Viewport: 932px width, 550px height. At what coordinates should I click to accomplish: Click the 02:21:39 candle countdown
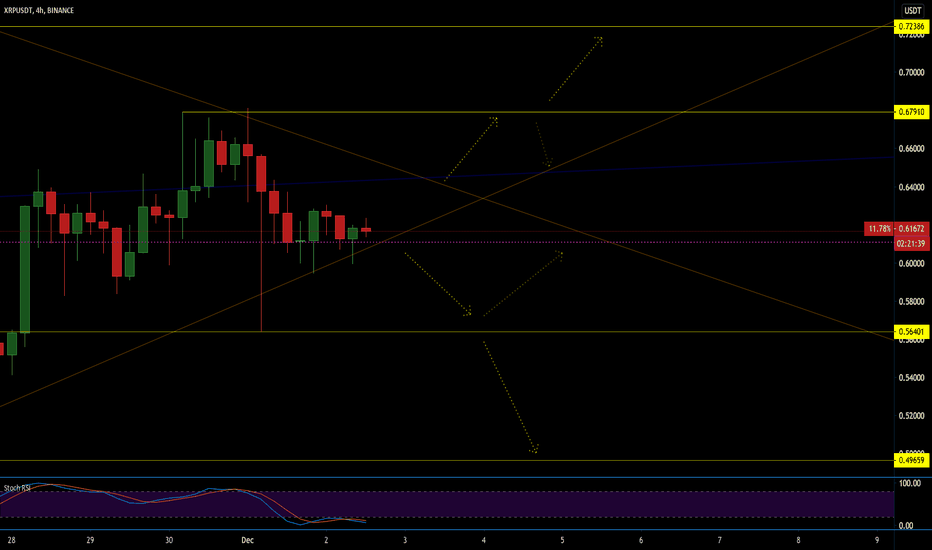click(911, 244)
